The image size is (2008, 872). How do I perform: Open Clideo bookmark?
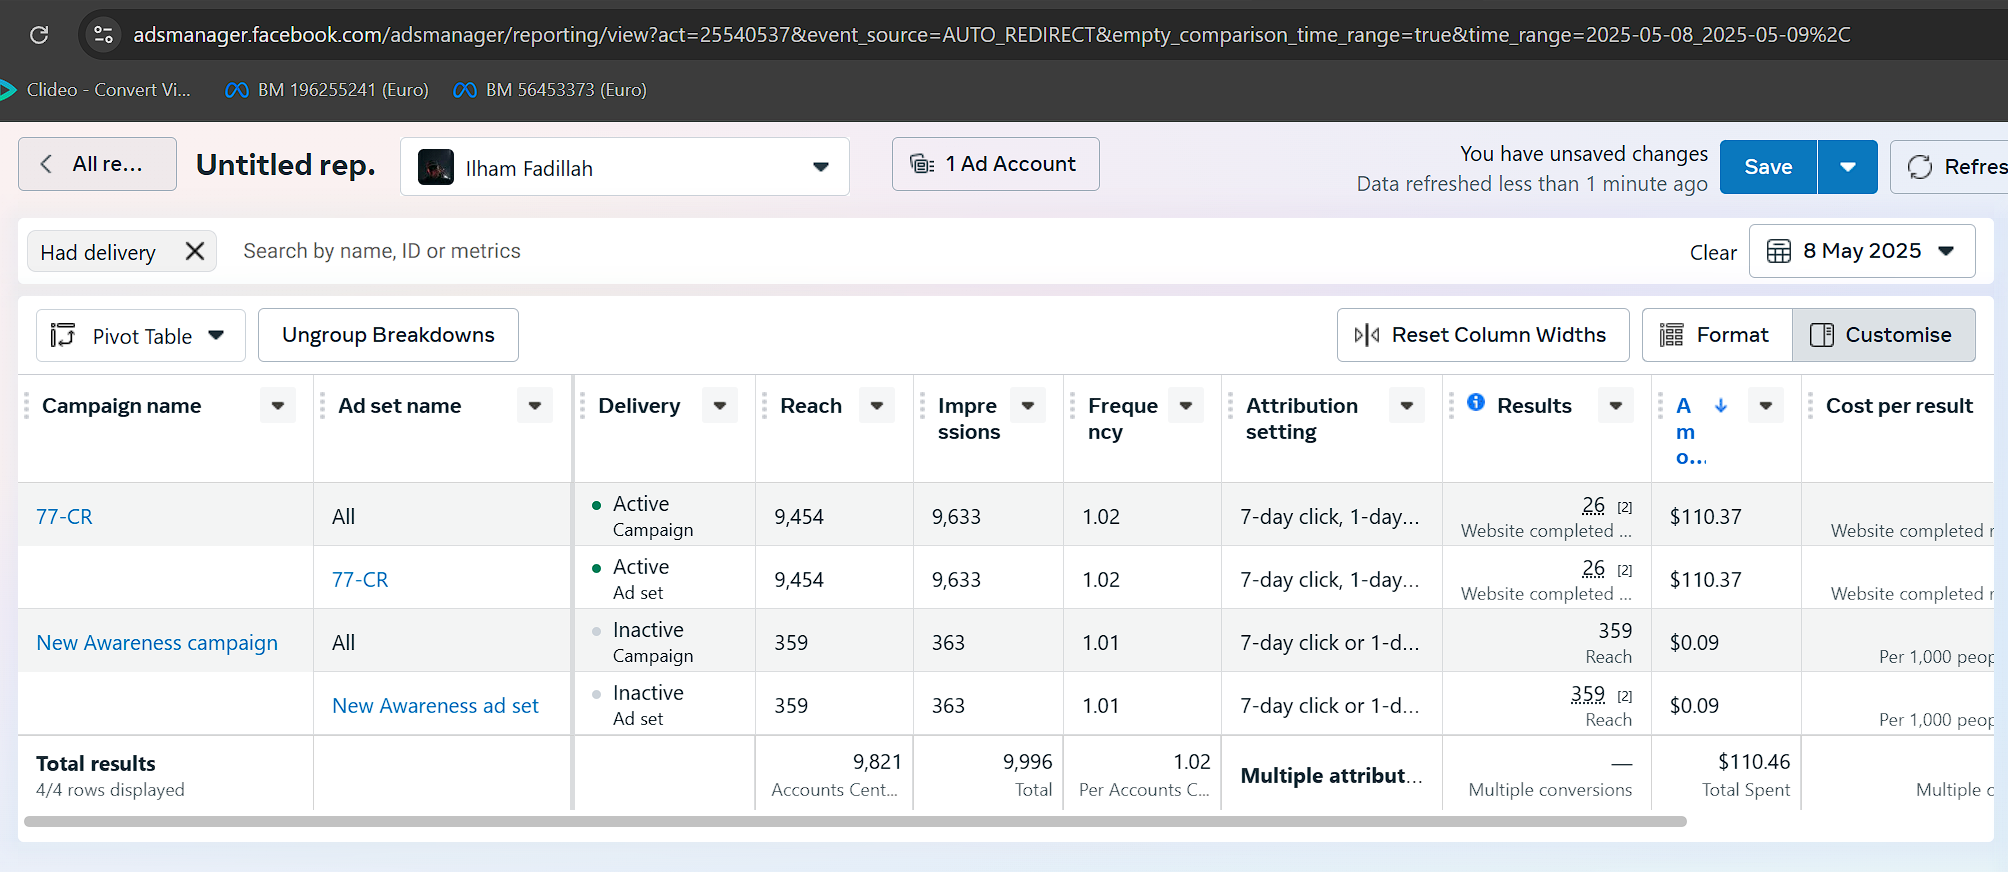(95, 90)
